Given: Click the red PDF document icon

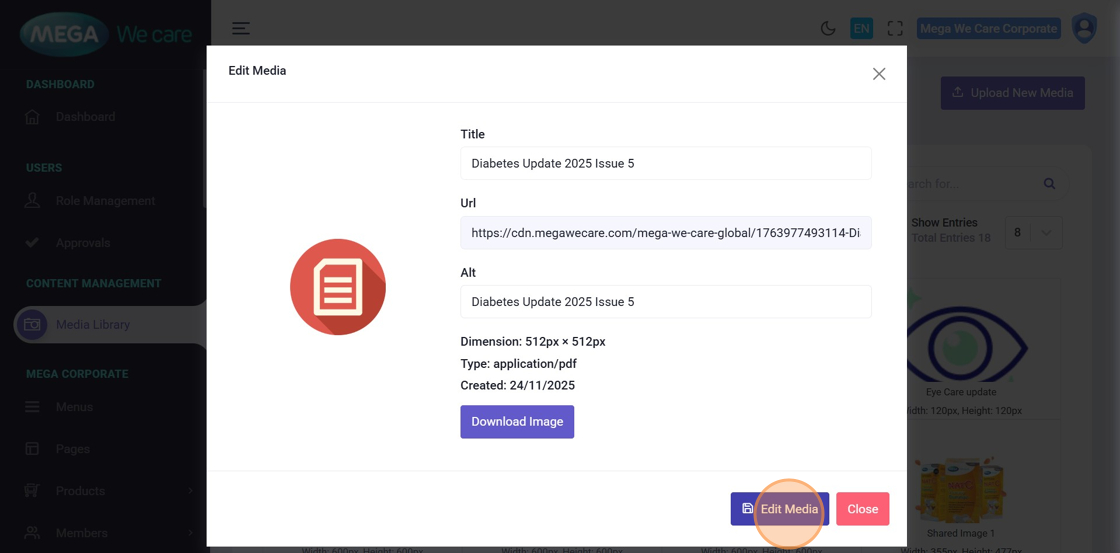Looking at the screenshot, I should point(338,287).
